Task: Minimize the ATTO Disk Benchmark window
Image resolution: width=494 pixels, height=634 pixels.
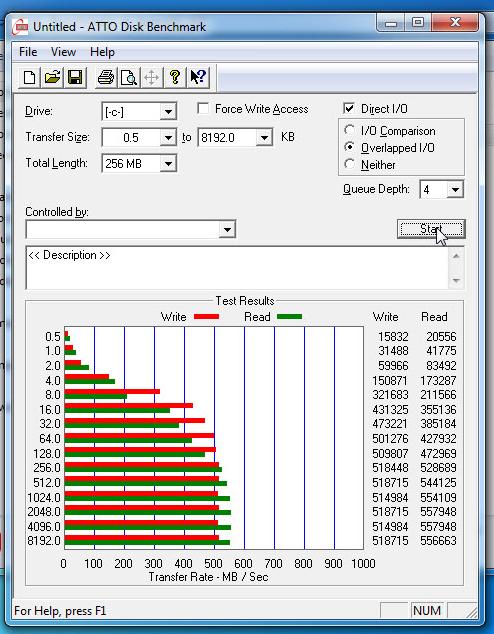Action: tap(391, 23)
